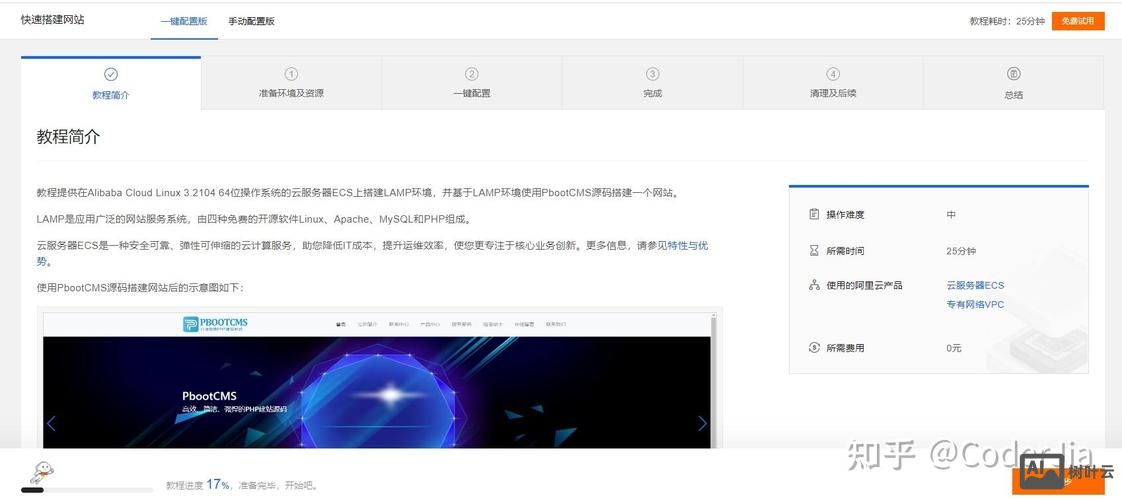The image size is (1122, 500).
Task: Open the 云服务器ECS product link
Action: pos(975,285)
